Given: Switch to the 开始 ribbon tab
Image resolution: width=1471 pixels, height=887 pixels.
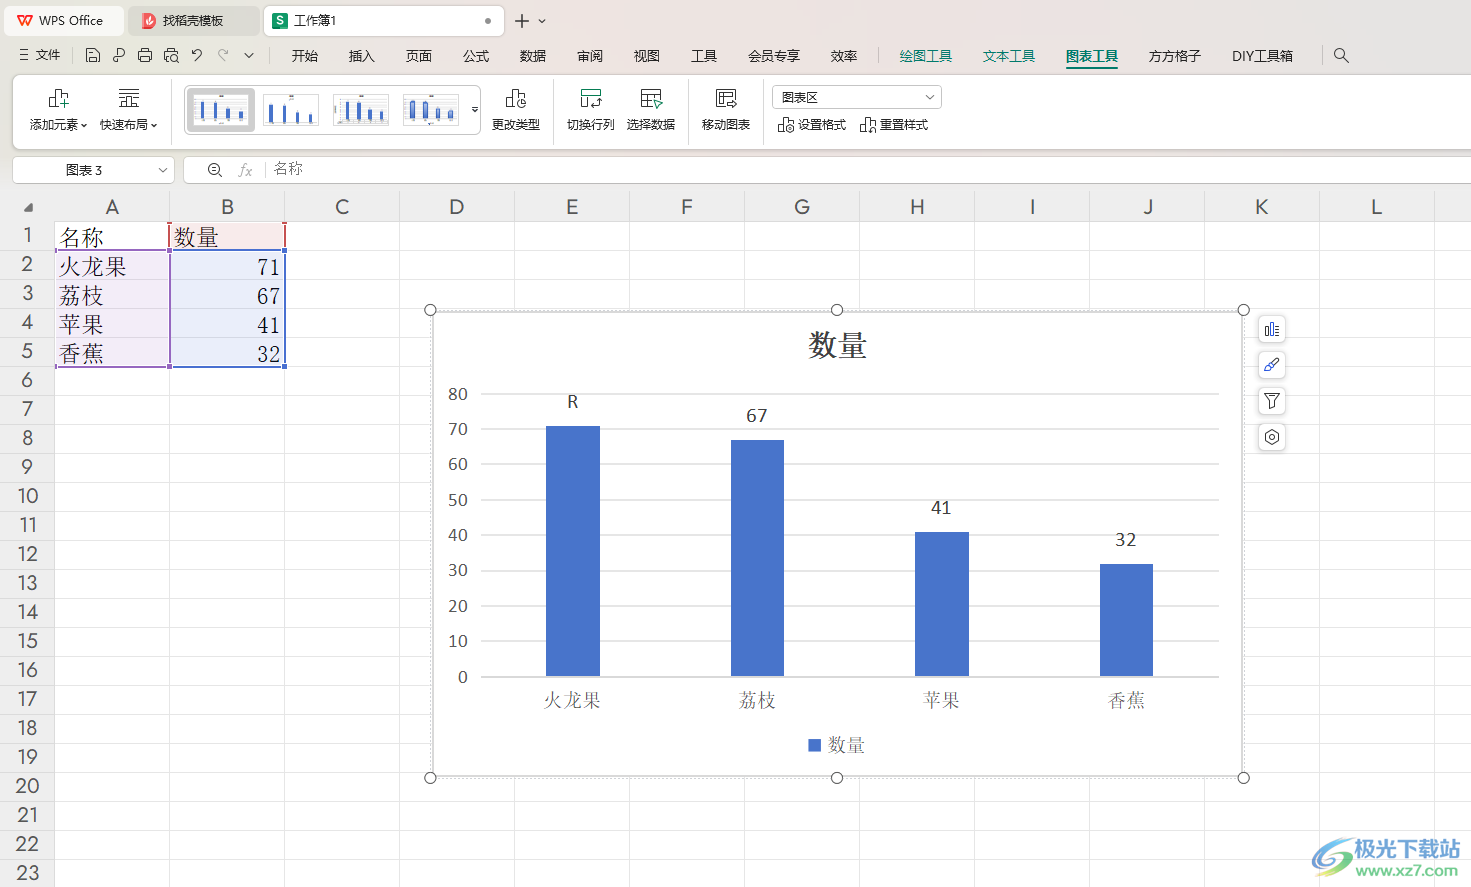Looking at the screenshot, I should (305, 56).
